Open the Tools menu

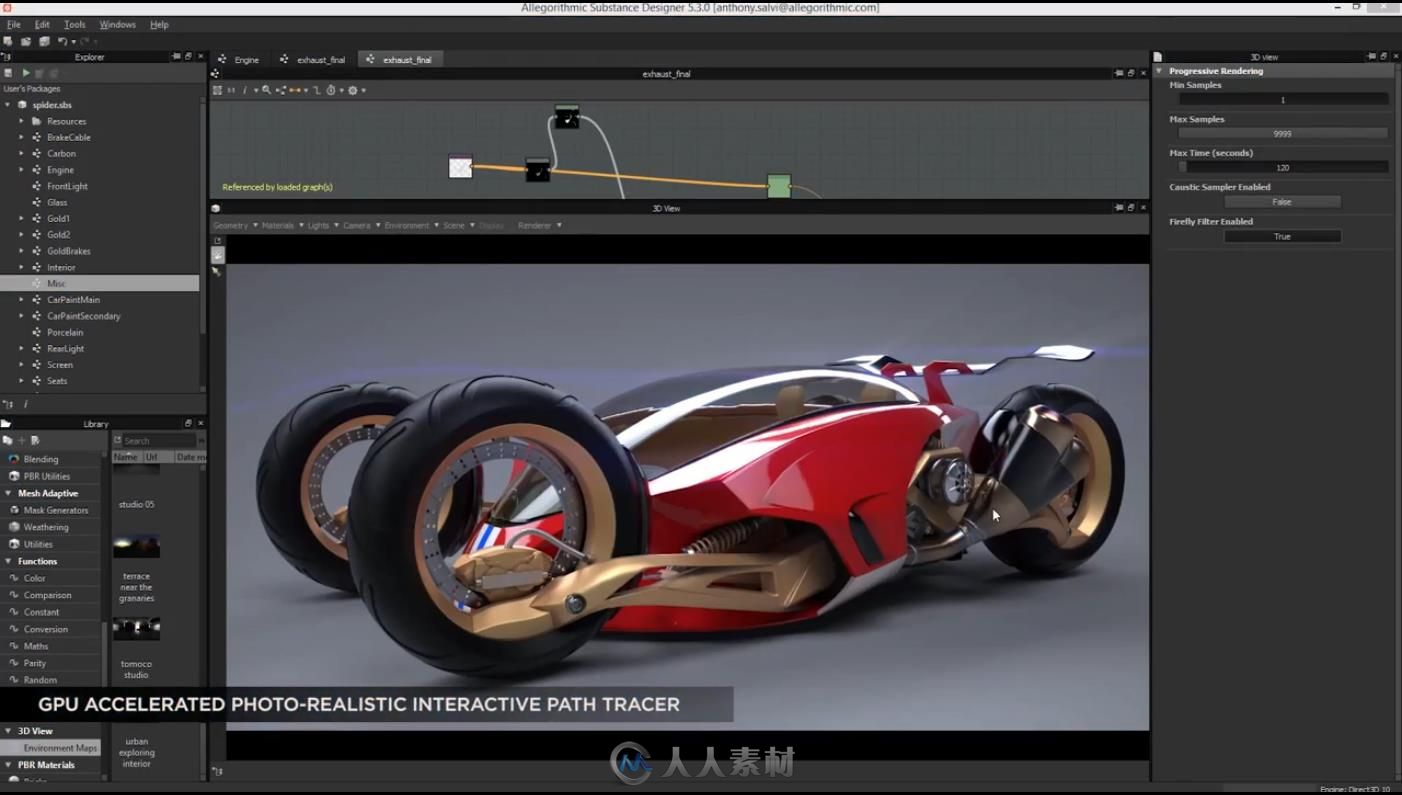coord(75,24)
